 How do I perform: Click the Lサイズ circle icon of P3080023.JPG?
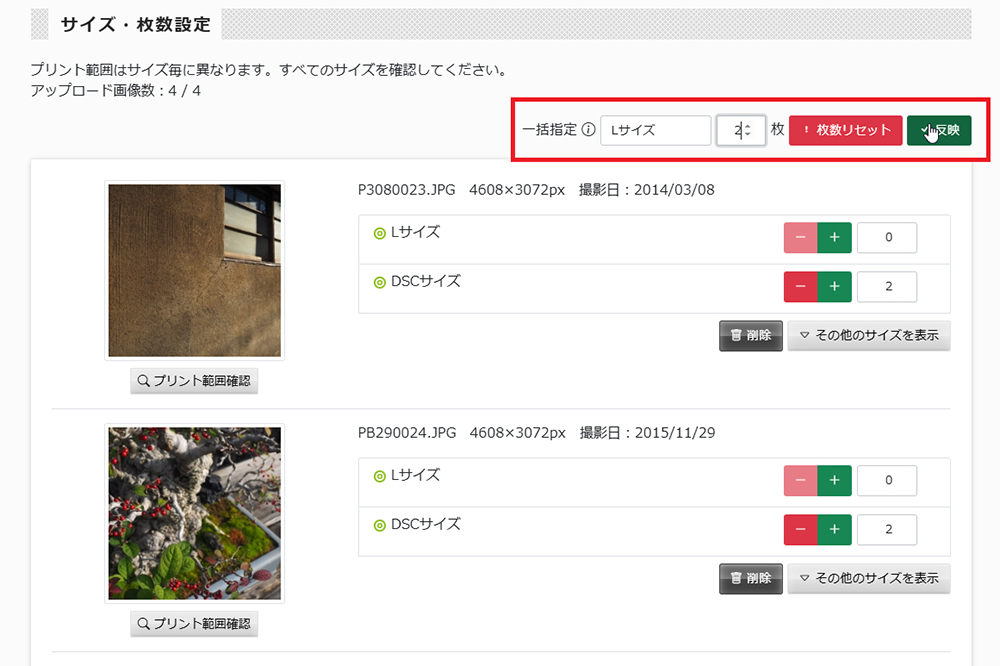pyautogui.click(x=379, y=233)
